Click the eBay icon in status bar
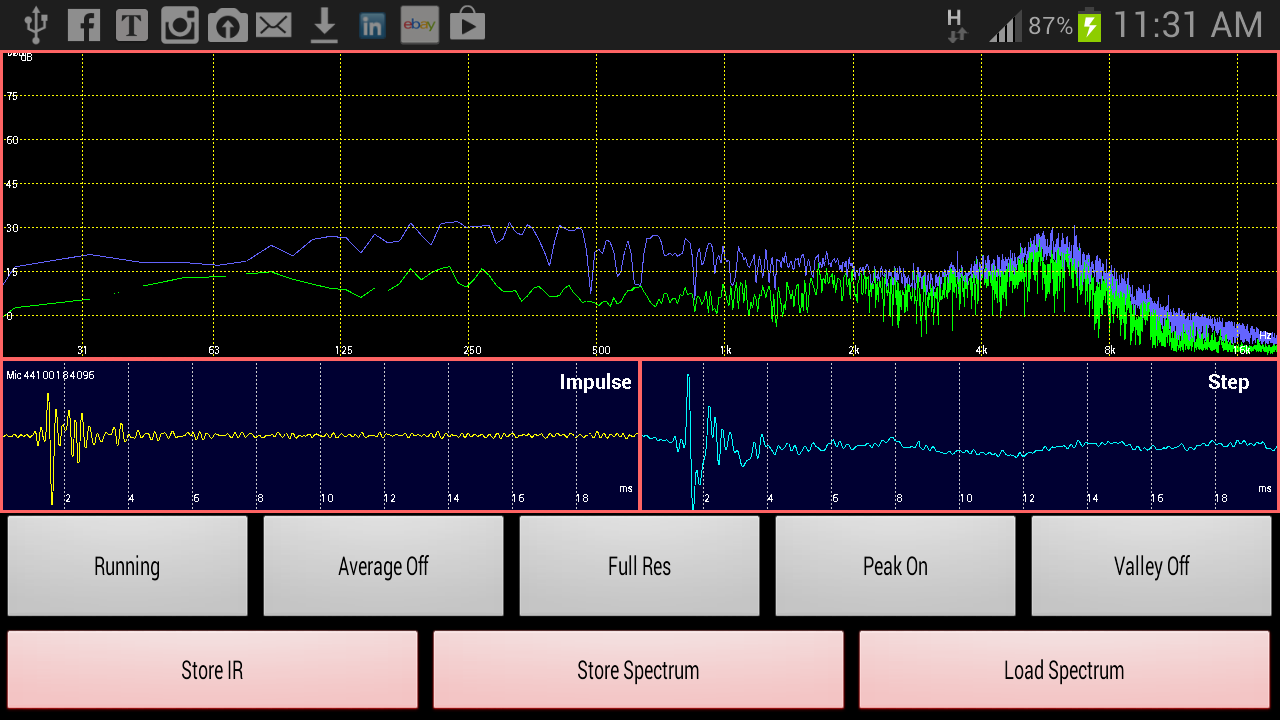The image size is (1280, 720). (419, 24)
